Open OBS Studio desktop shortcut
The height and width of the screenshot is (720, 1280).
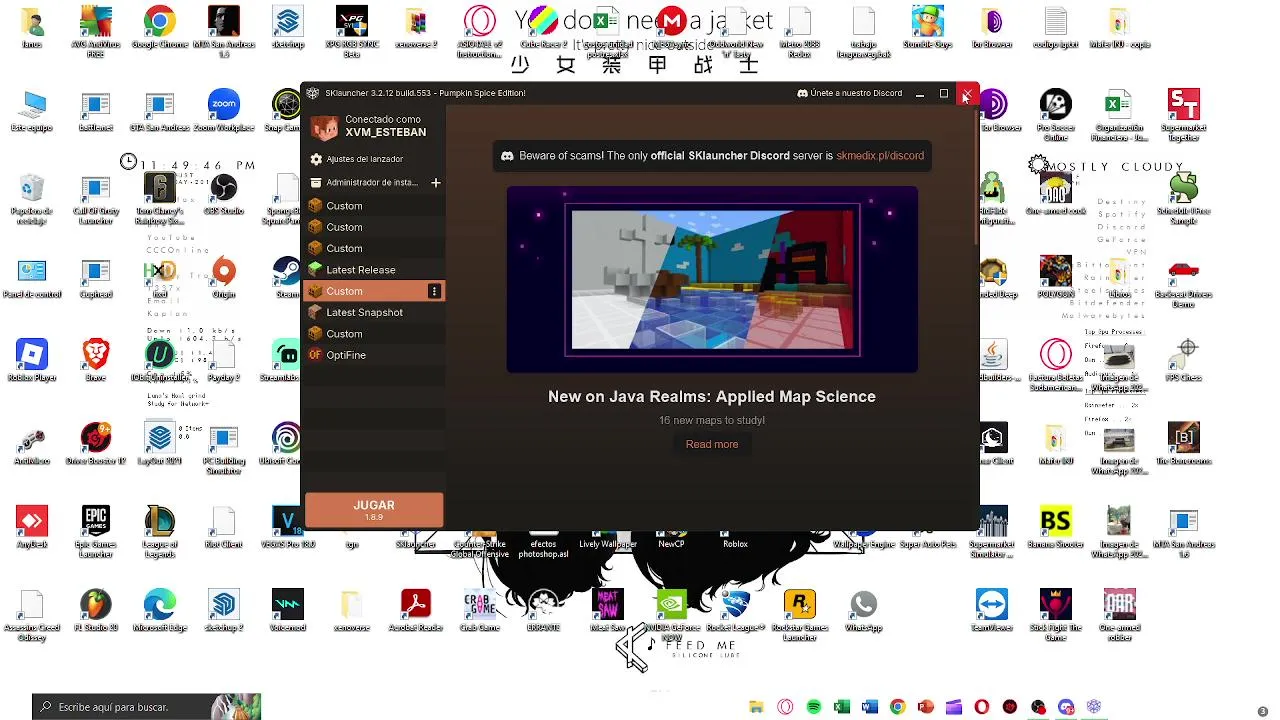pos(224,195)
